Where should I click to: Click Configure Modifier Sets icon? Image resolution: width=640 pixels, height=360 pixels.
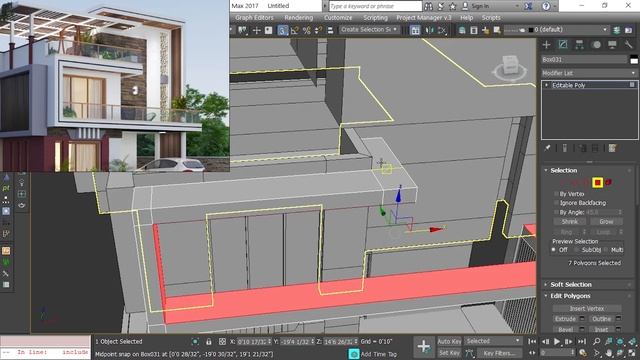coord(612,148)
